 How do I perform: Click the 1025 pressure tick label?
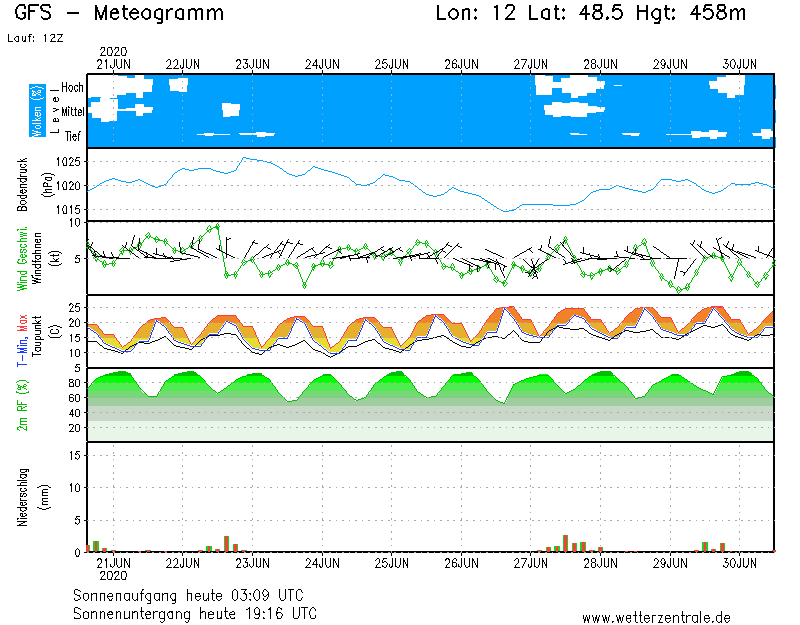[69, 162]
